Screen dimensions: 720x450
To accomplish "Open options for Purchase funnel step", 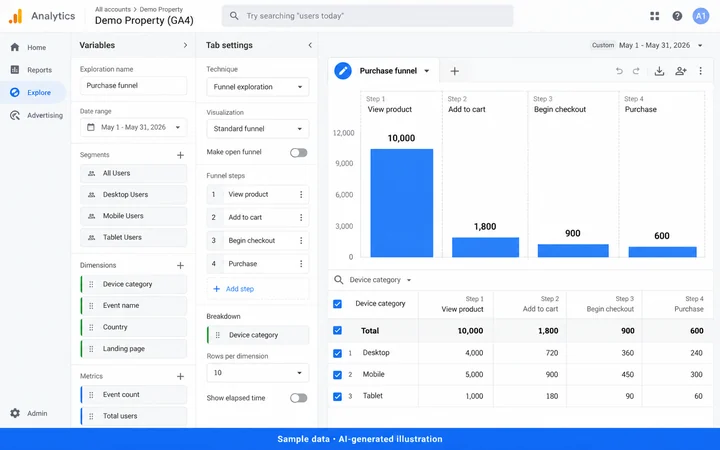I will (301, 264).
